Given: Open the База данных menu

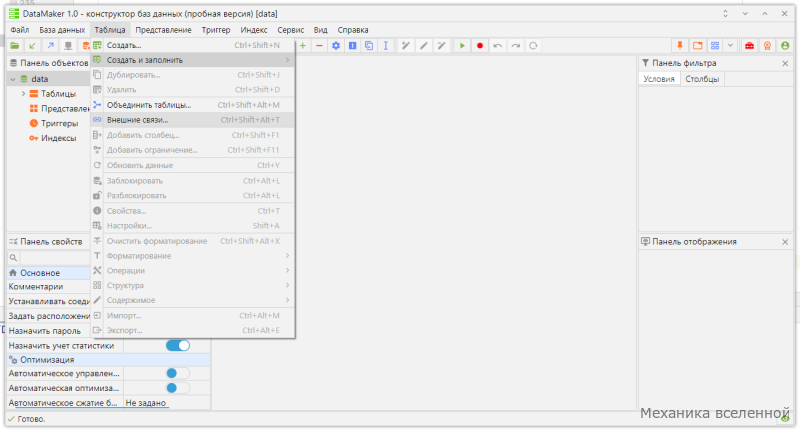Looking at the screenshot, I should [x=62, y=30].
